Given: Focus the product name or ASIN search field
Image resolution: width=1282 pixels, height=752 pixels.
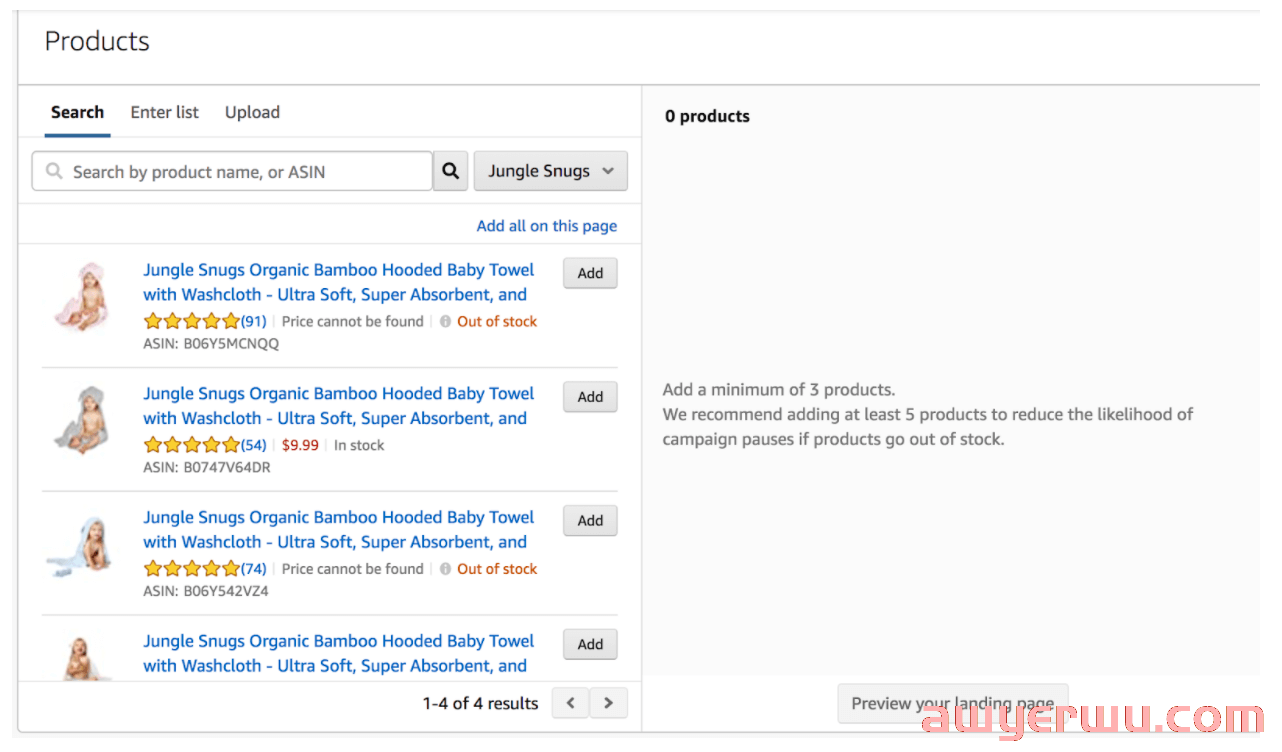Looking at the screenshot, I should coord(232,171).
